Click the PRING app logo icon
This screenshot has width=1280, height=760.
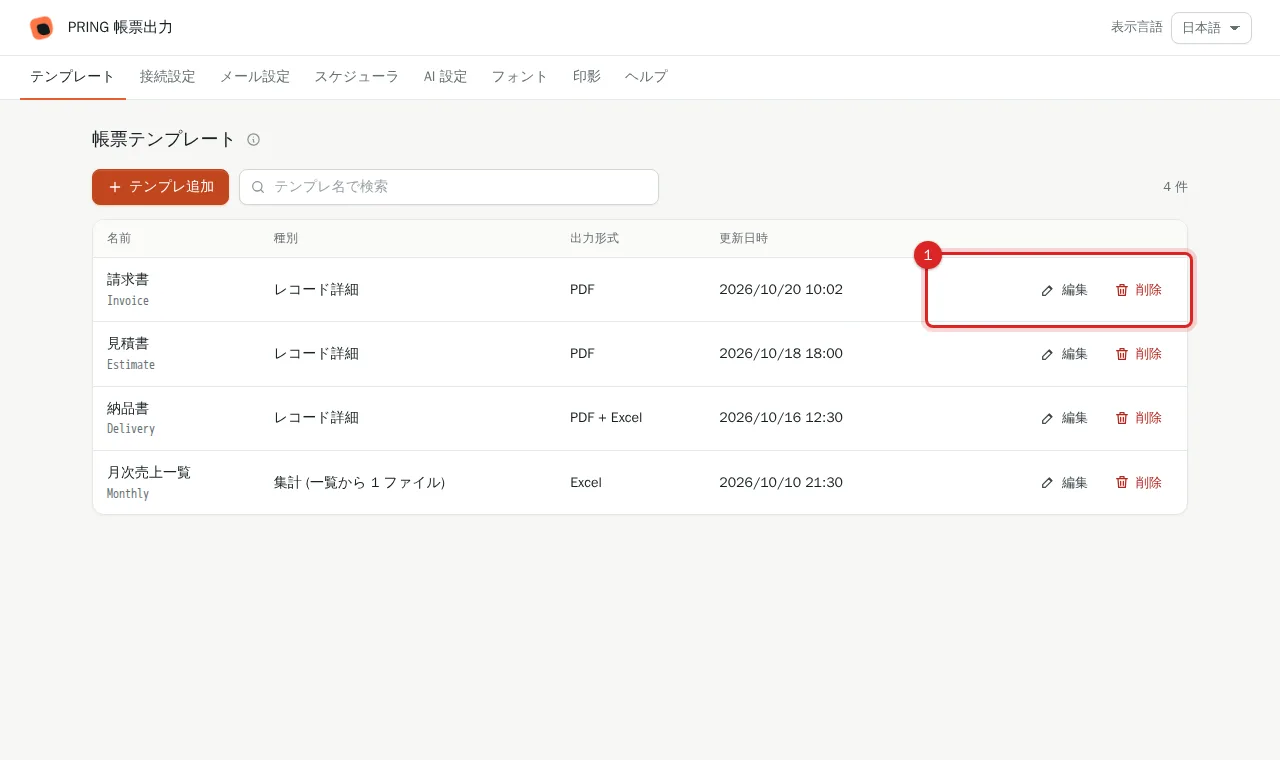click(x=41, y=28)
